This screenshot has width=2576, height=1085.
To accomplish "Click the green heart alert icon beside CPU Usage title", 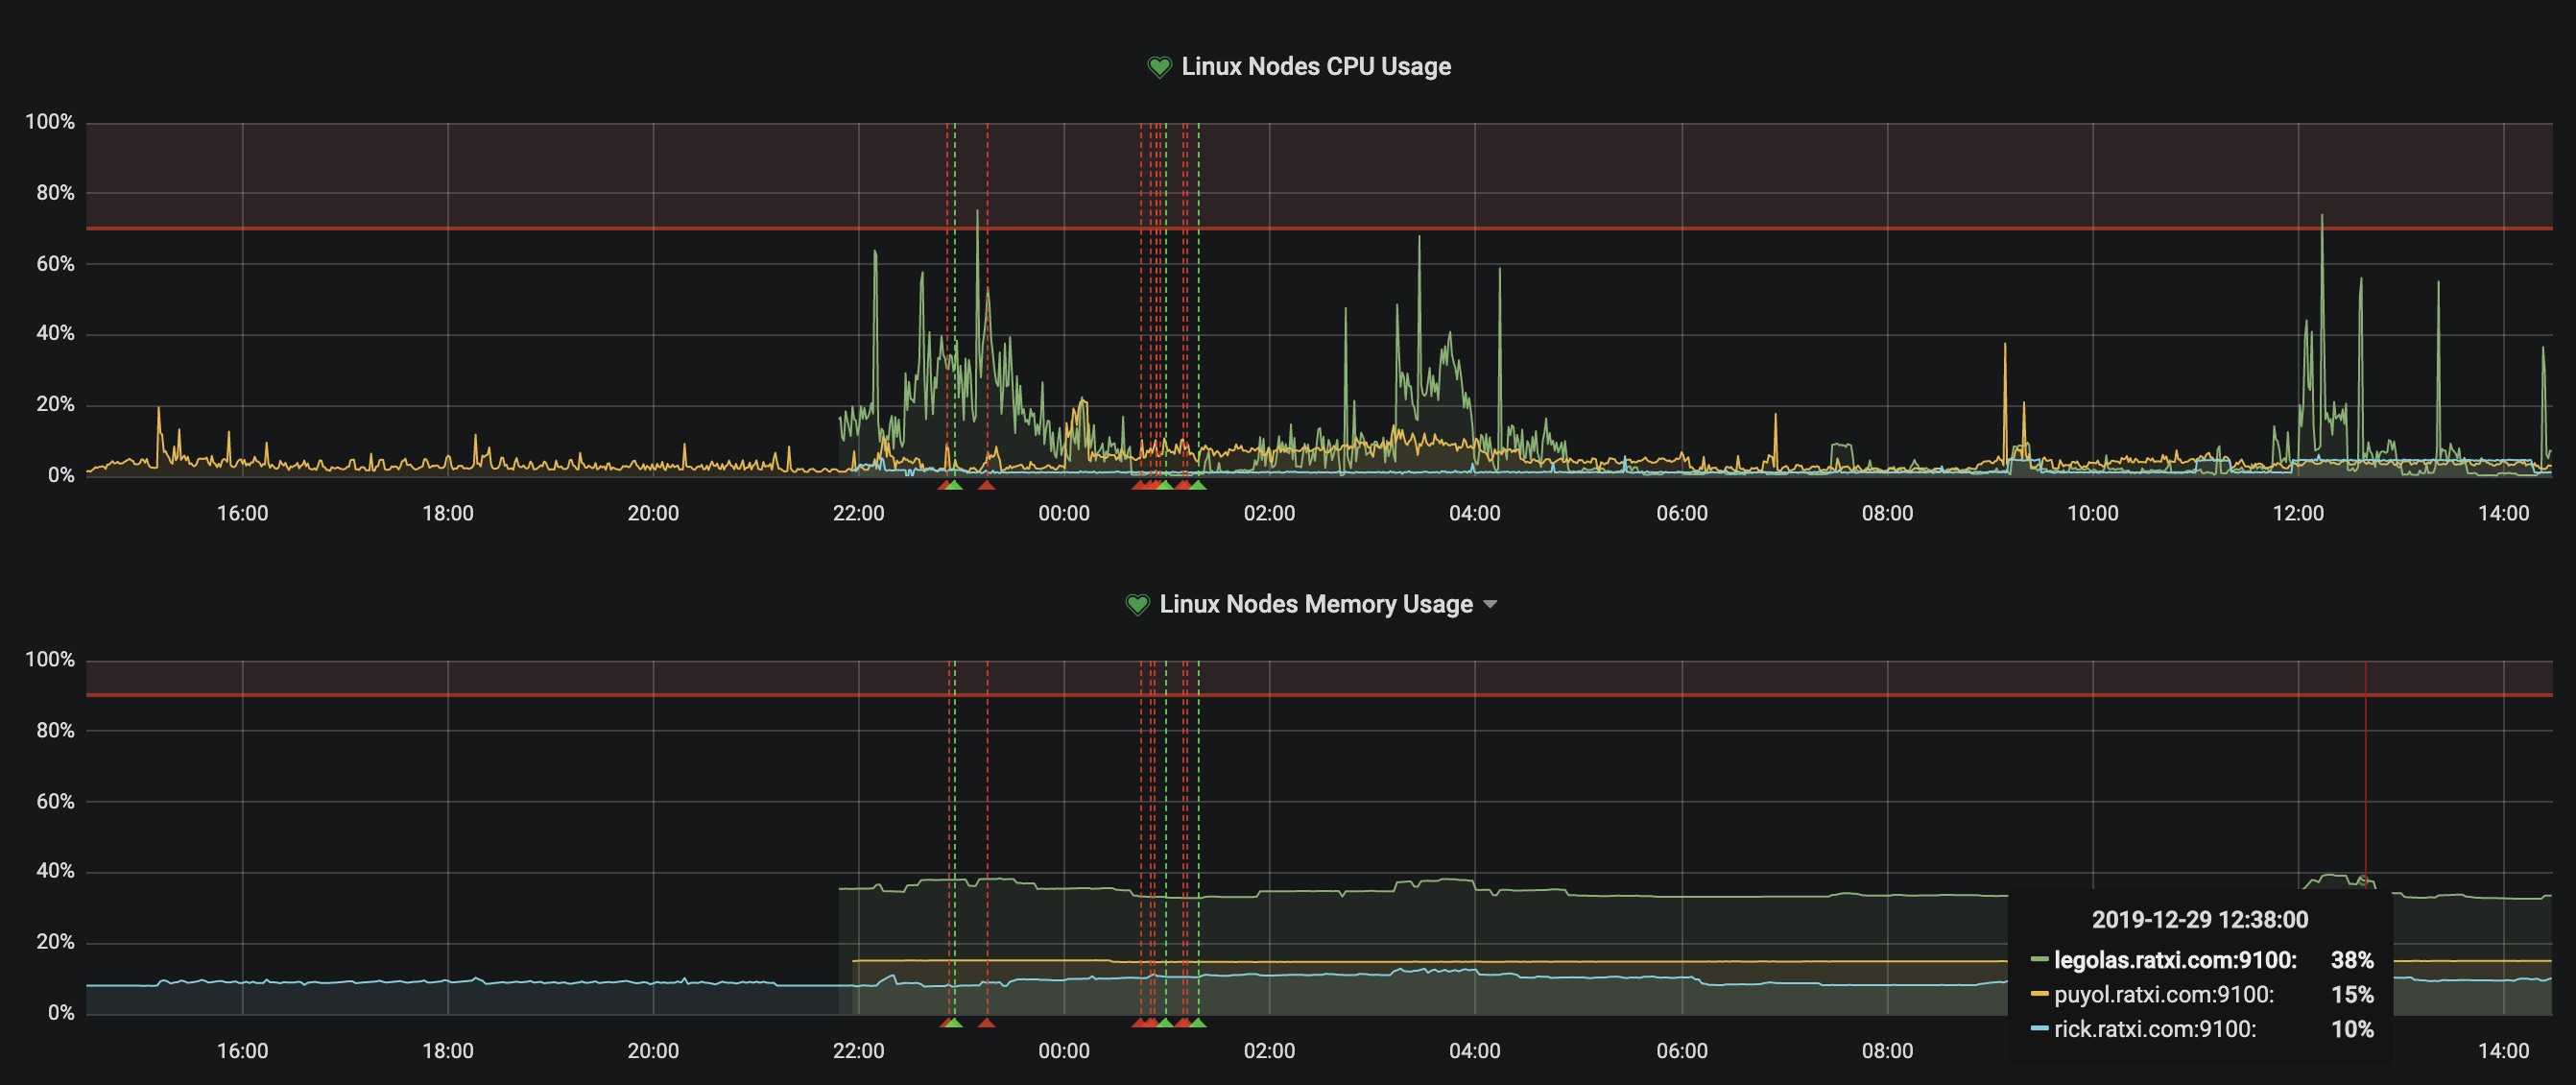I will click(1159, 67).
